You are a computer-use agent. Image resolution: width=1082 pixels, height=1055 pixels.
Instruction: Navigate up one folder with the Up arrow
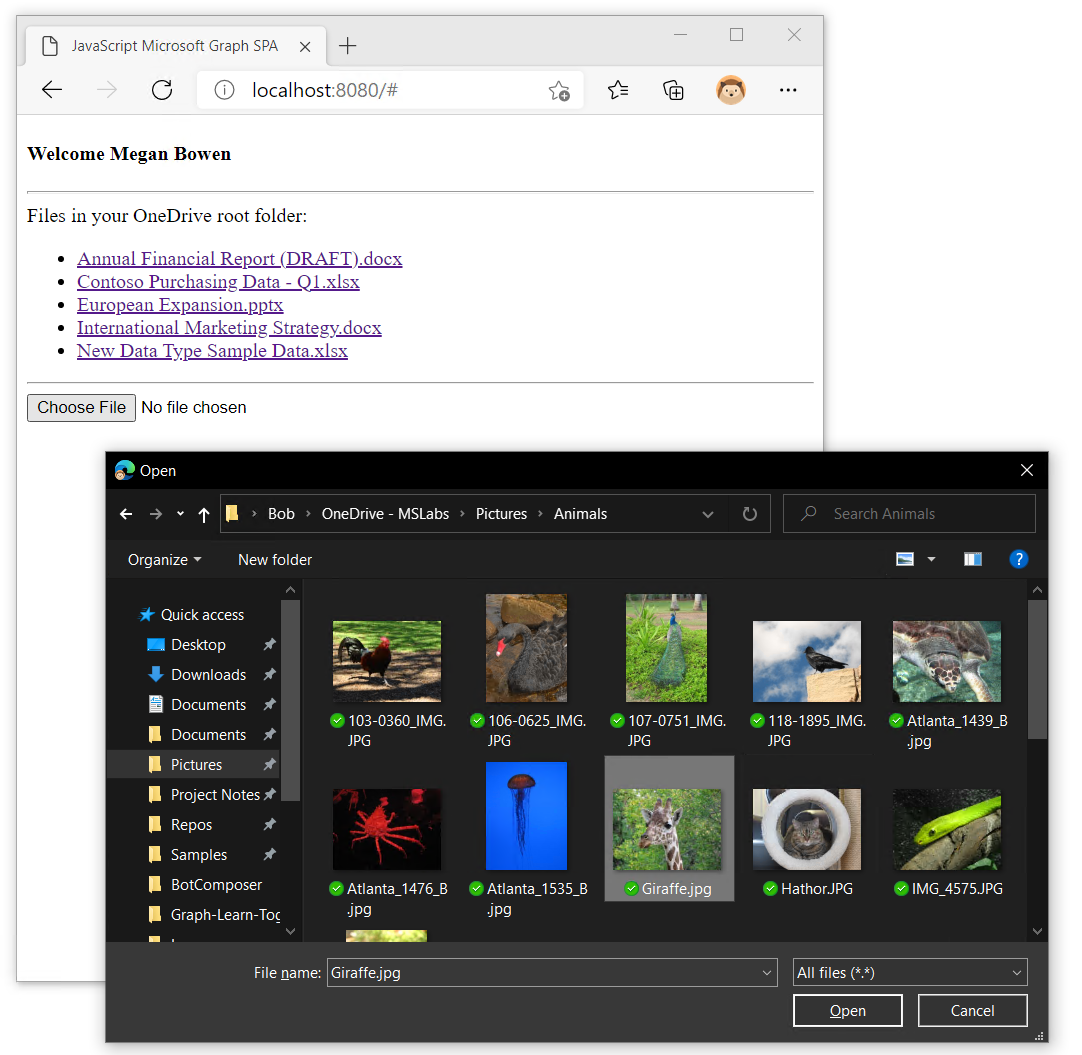[204, 513]
